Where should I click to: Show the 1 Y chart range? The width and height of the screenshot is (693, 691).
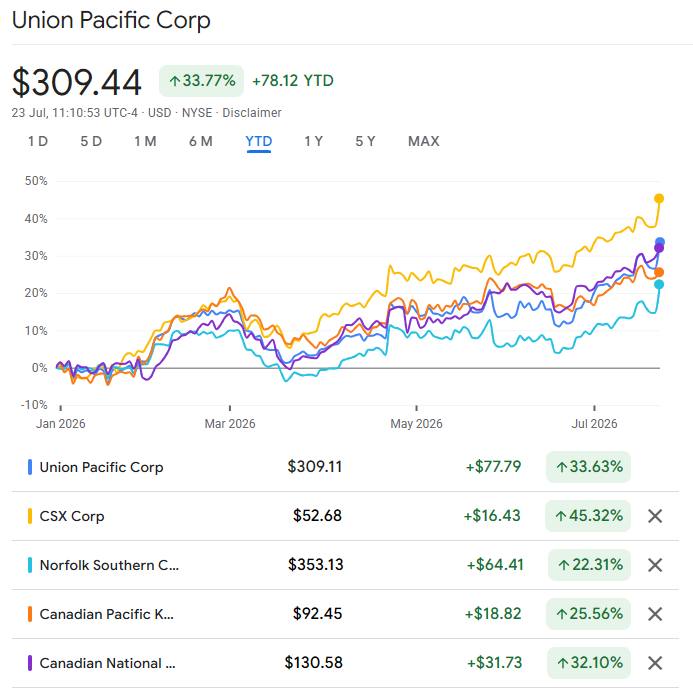[x=313, y=141]
